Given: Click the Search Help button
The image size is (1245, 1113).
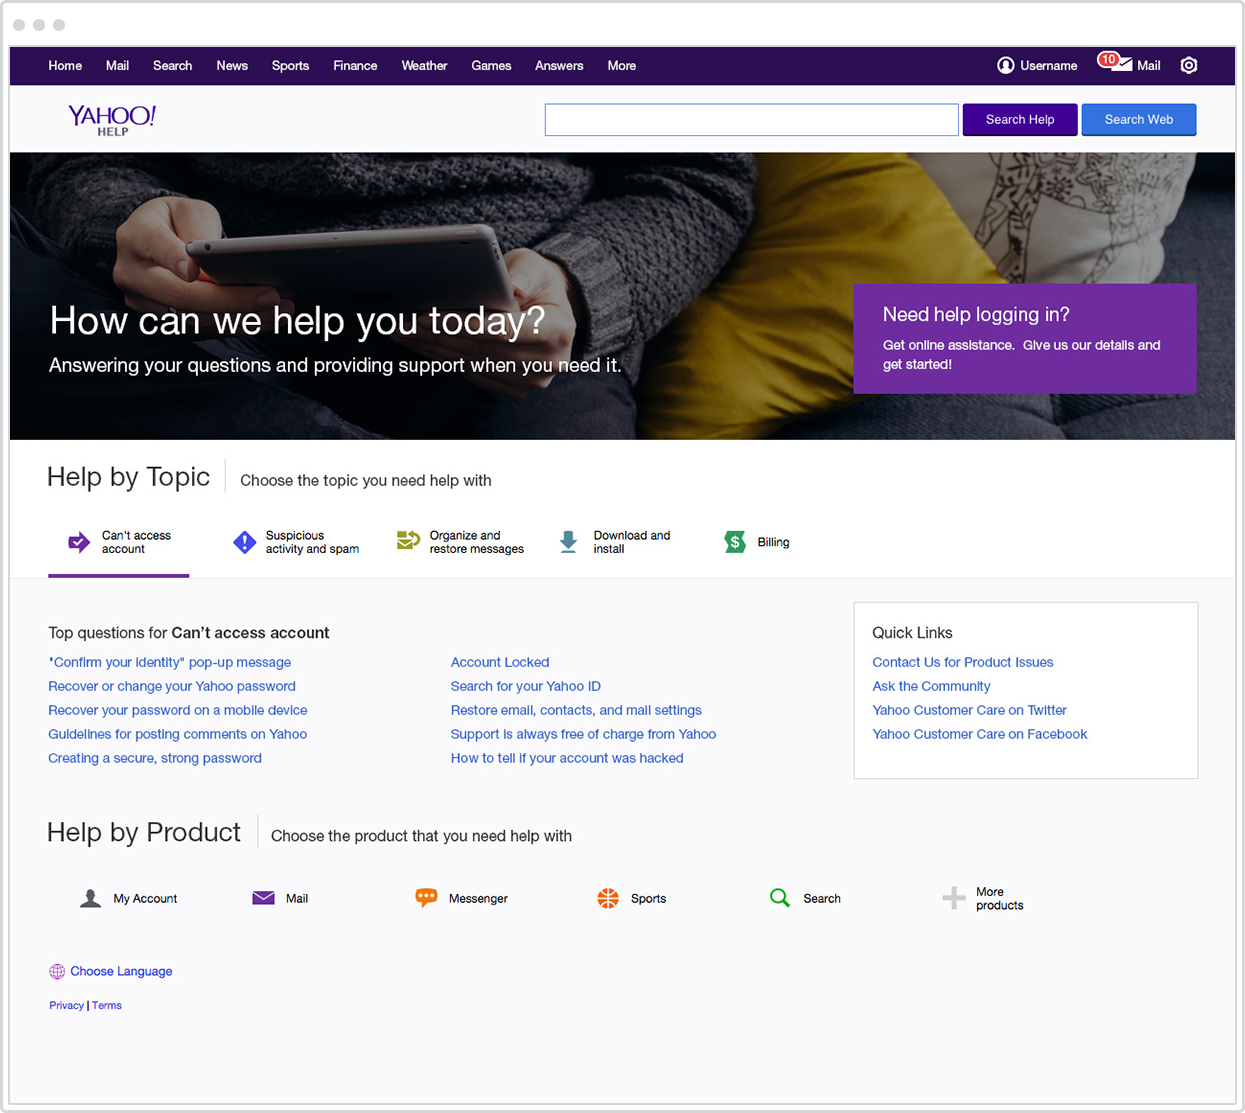Looking at the screenshot, I should (x=1020, y=120).
